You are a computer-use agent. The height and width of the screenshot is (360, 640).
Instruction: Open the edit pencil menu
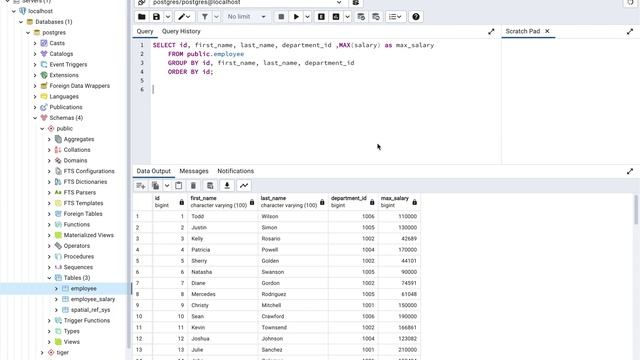[184, 17]
